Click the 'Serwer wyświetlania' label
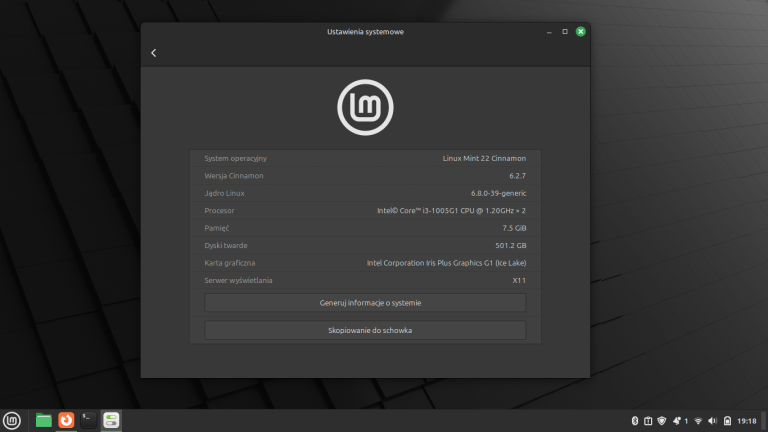The height and width of the screenshot is (432, 768). 238,281
